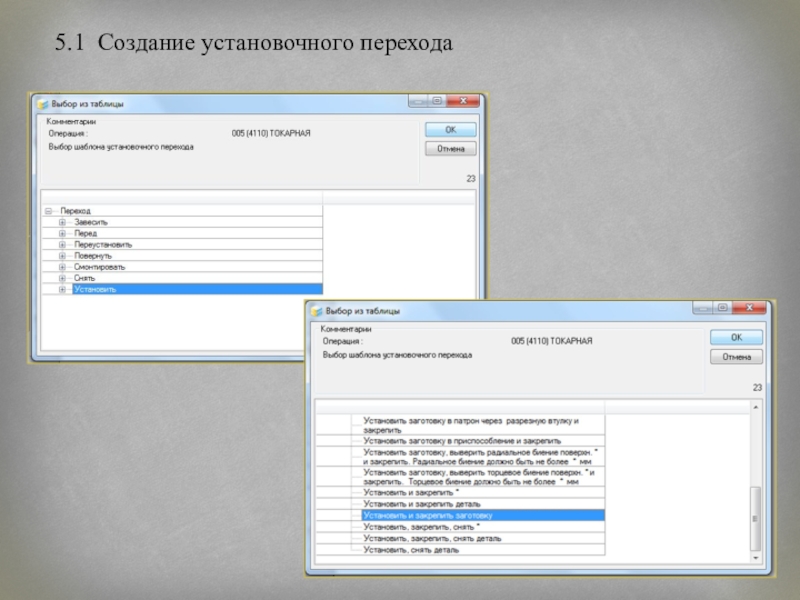800x600 pixels.
Task: Collapse the root Переход tree node
Action: [49, 211]
